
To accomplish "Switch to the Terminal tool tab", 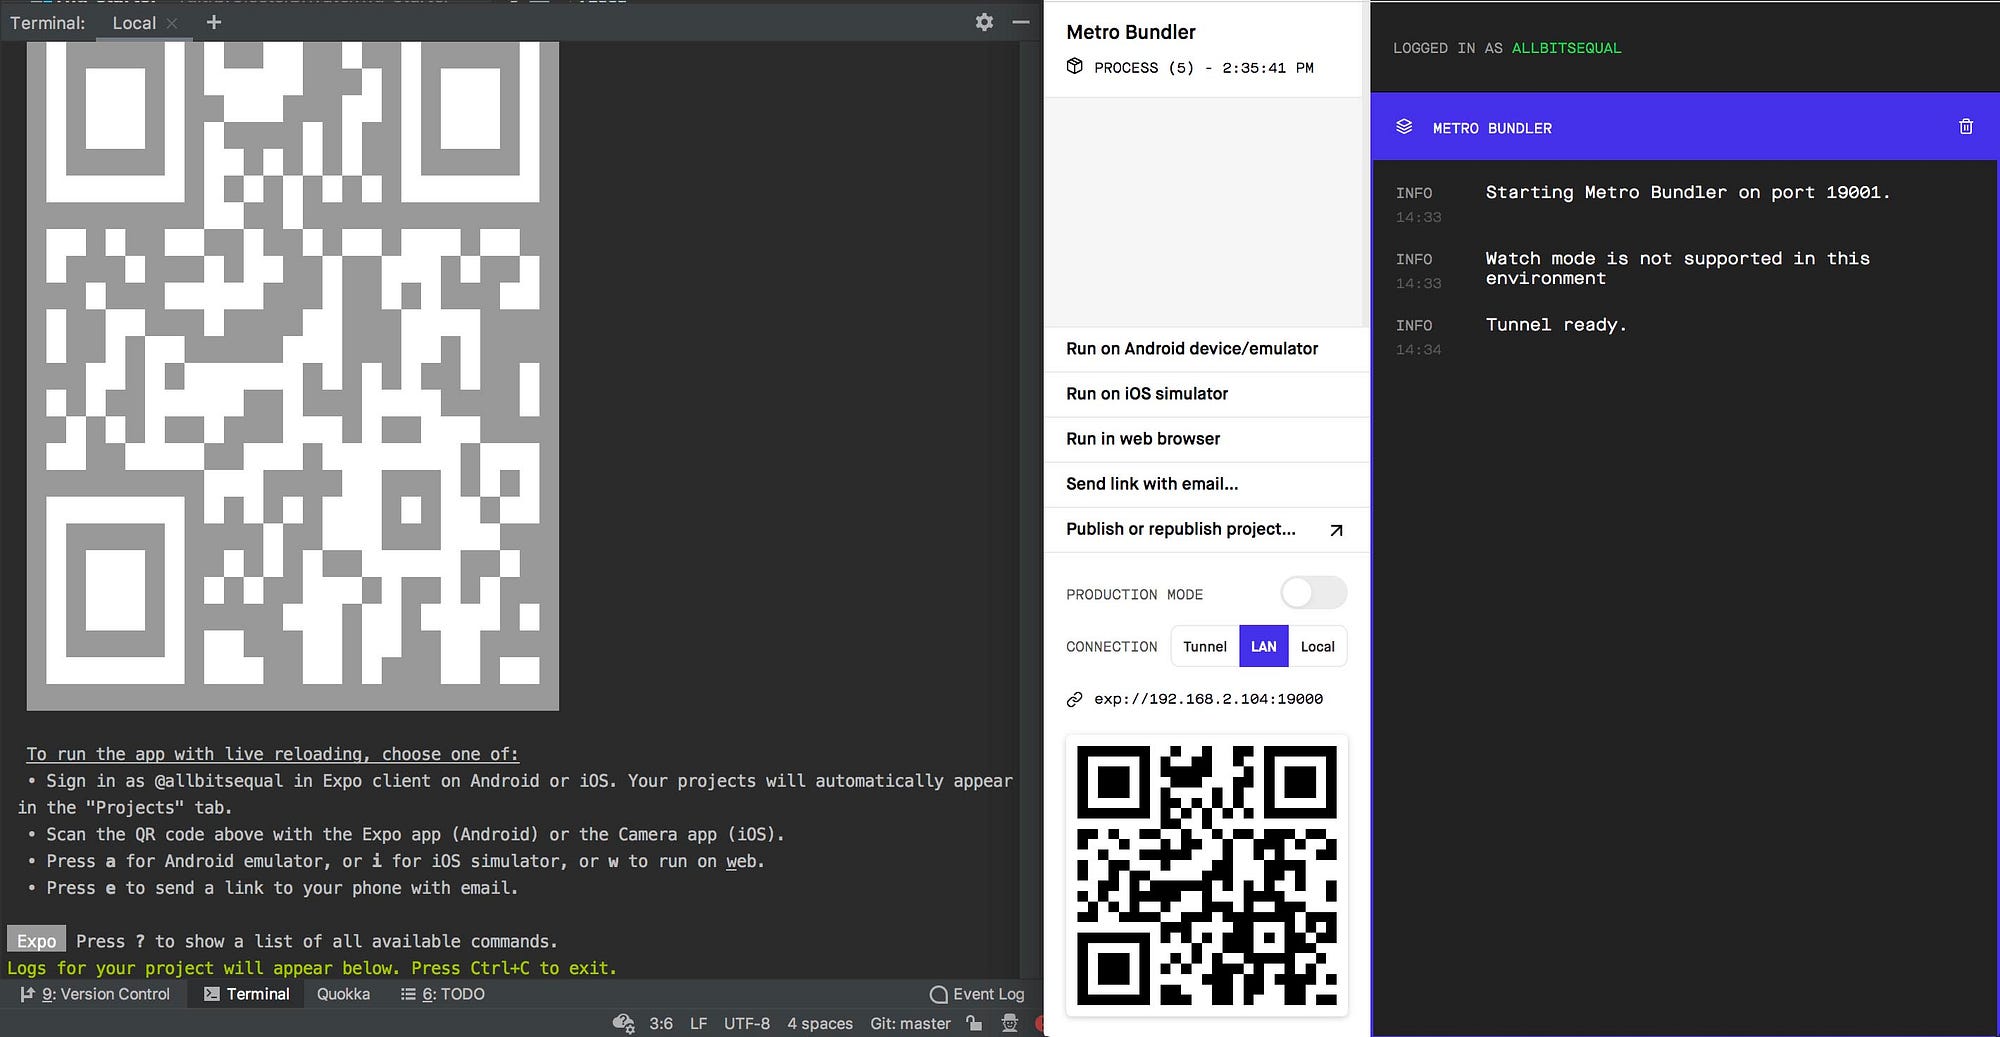I will 246,994.
